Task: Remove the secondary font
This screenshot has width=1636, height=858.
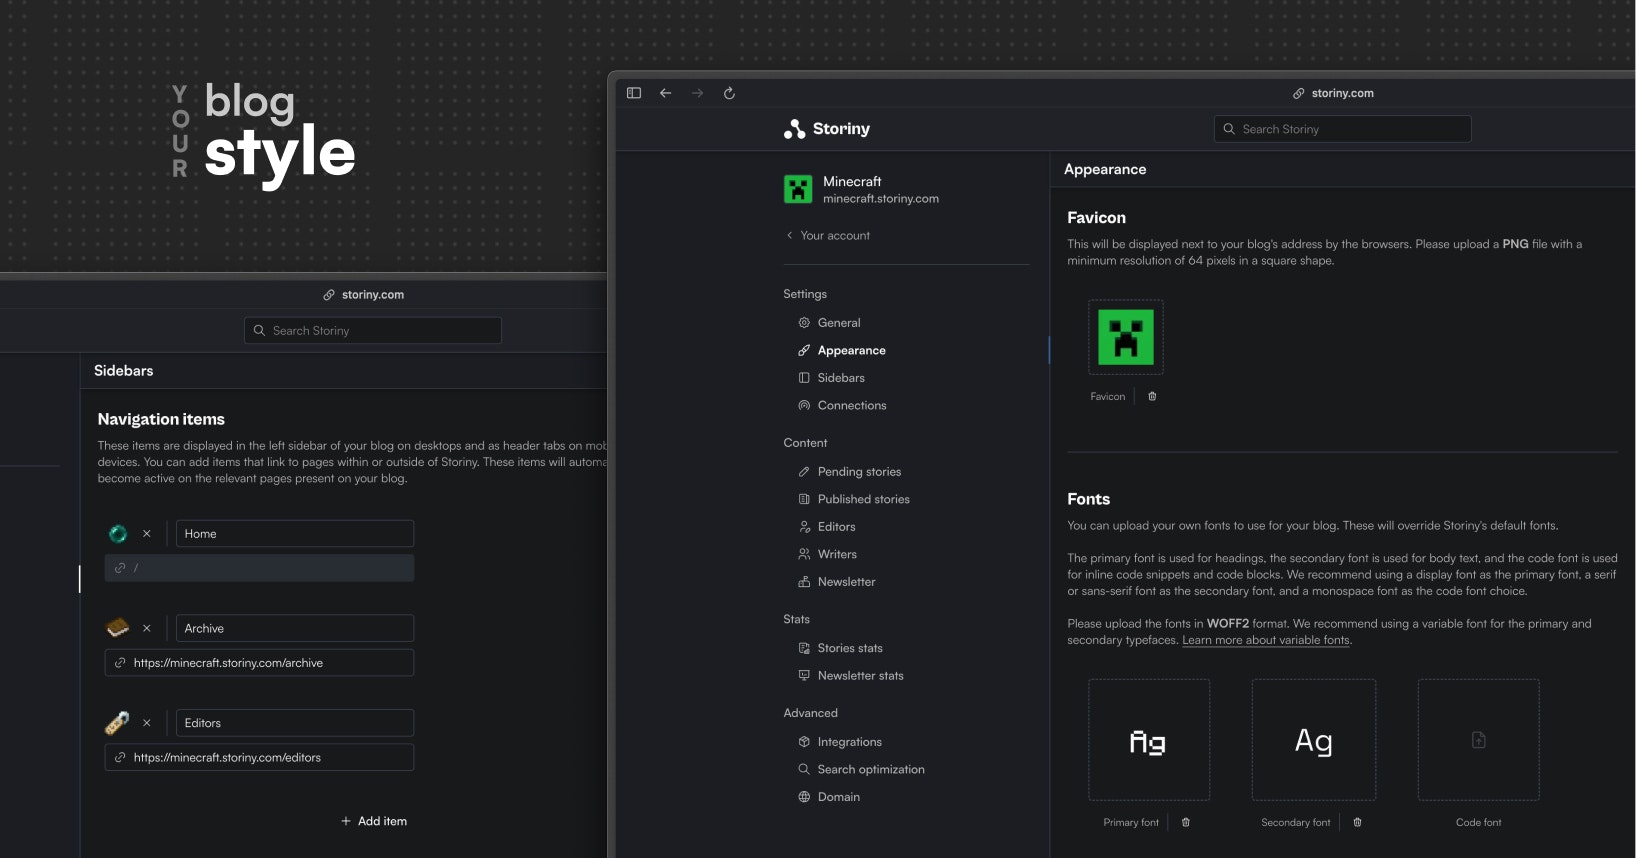Action: [1357, 822]
